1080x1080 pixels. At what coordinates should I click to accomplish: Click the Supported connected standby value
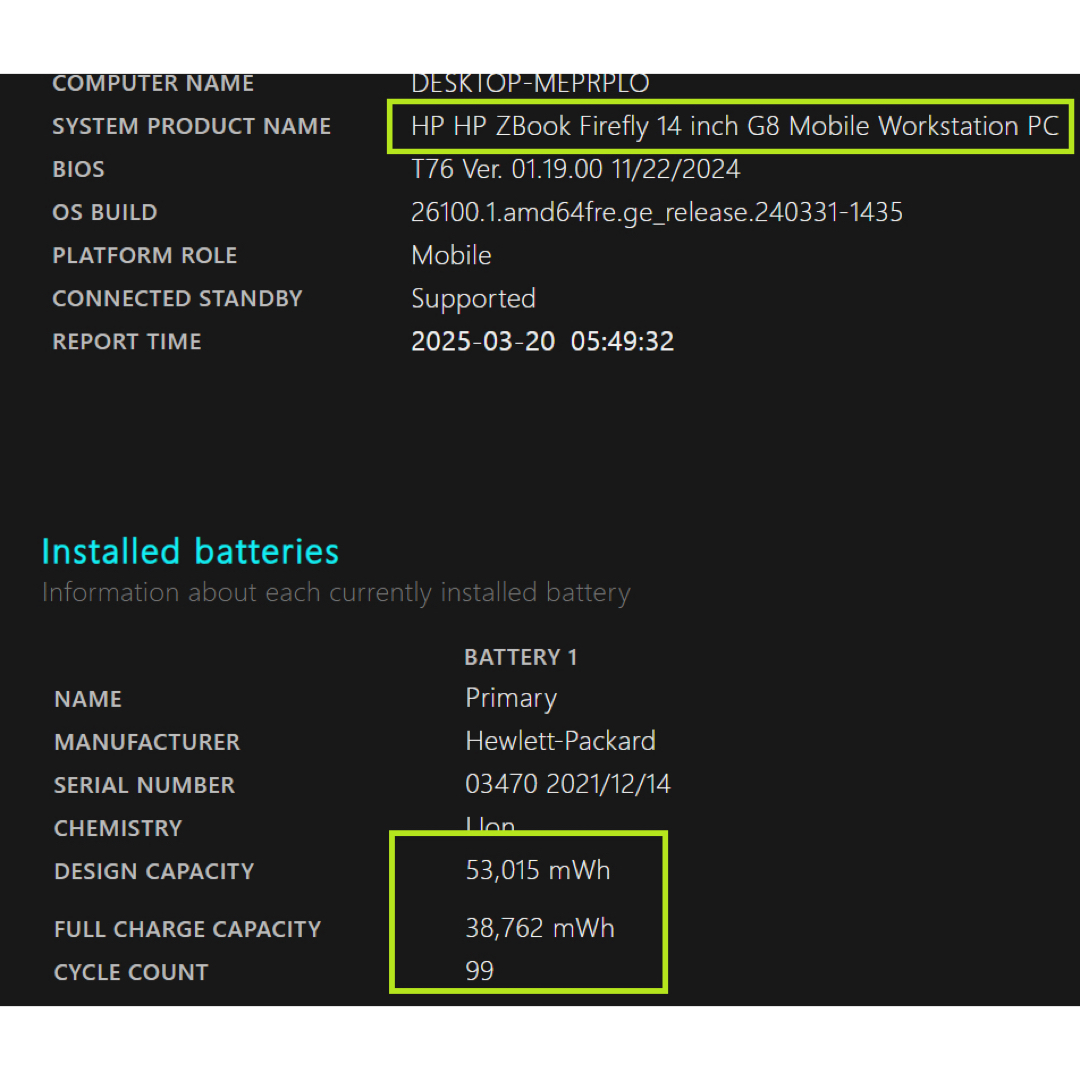point(473,299)
